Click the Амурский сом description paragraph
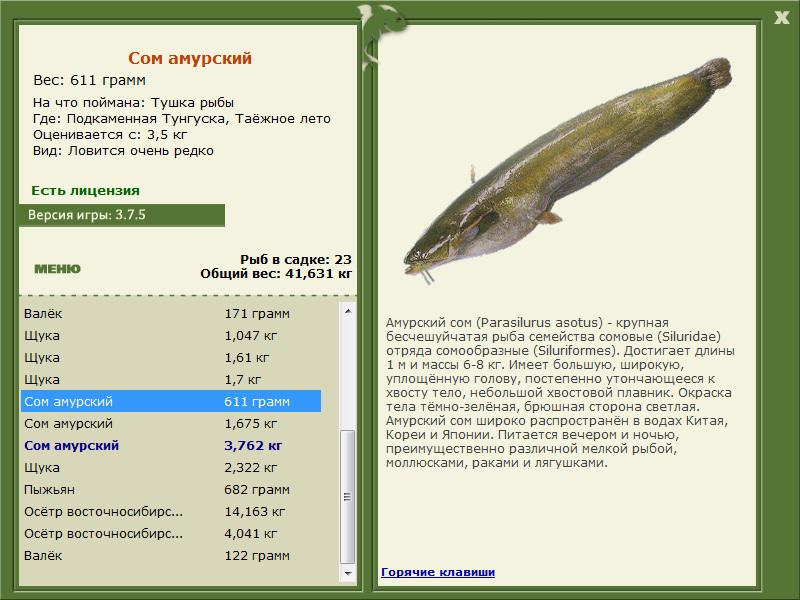The image size is (800, 600). click(560, 392)
